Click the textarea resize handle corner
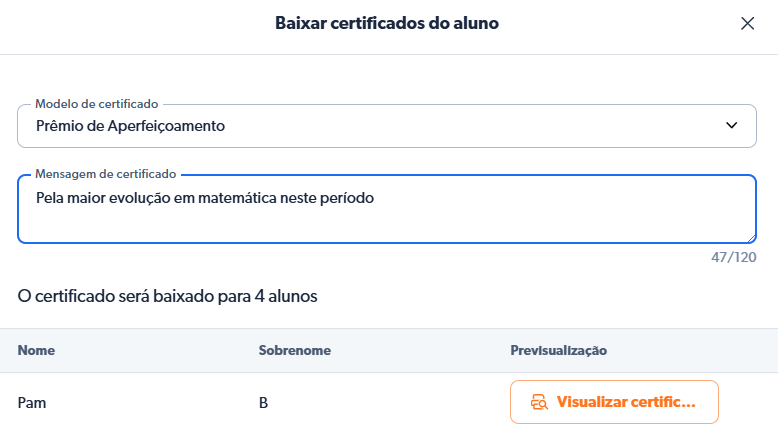 (x=751, y=237)
